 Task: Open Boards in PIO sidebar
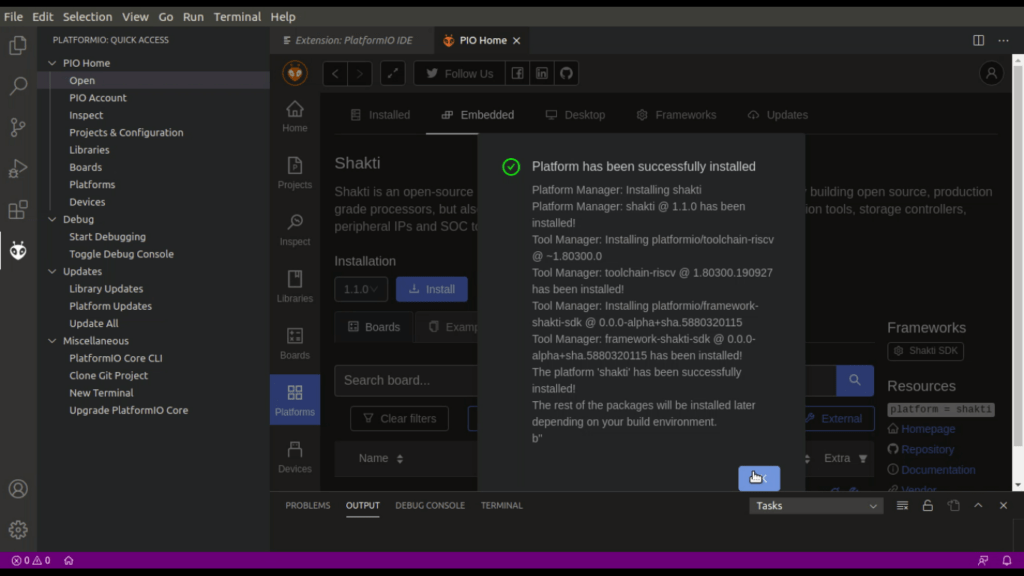[x=295, y=344]
